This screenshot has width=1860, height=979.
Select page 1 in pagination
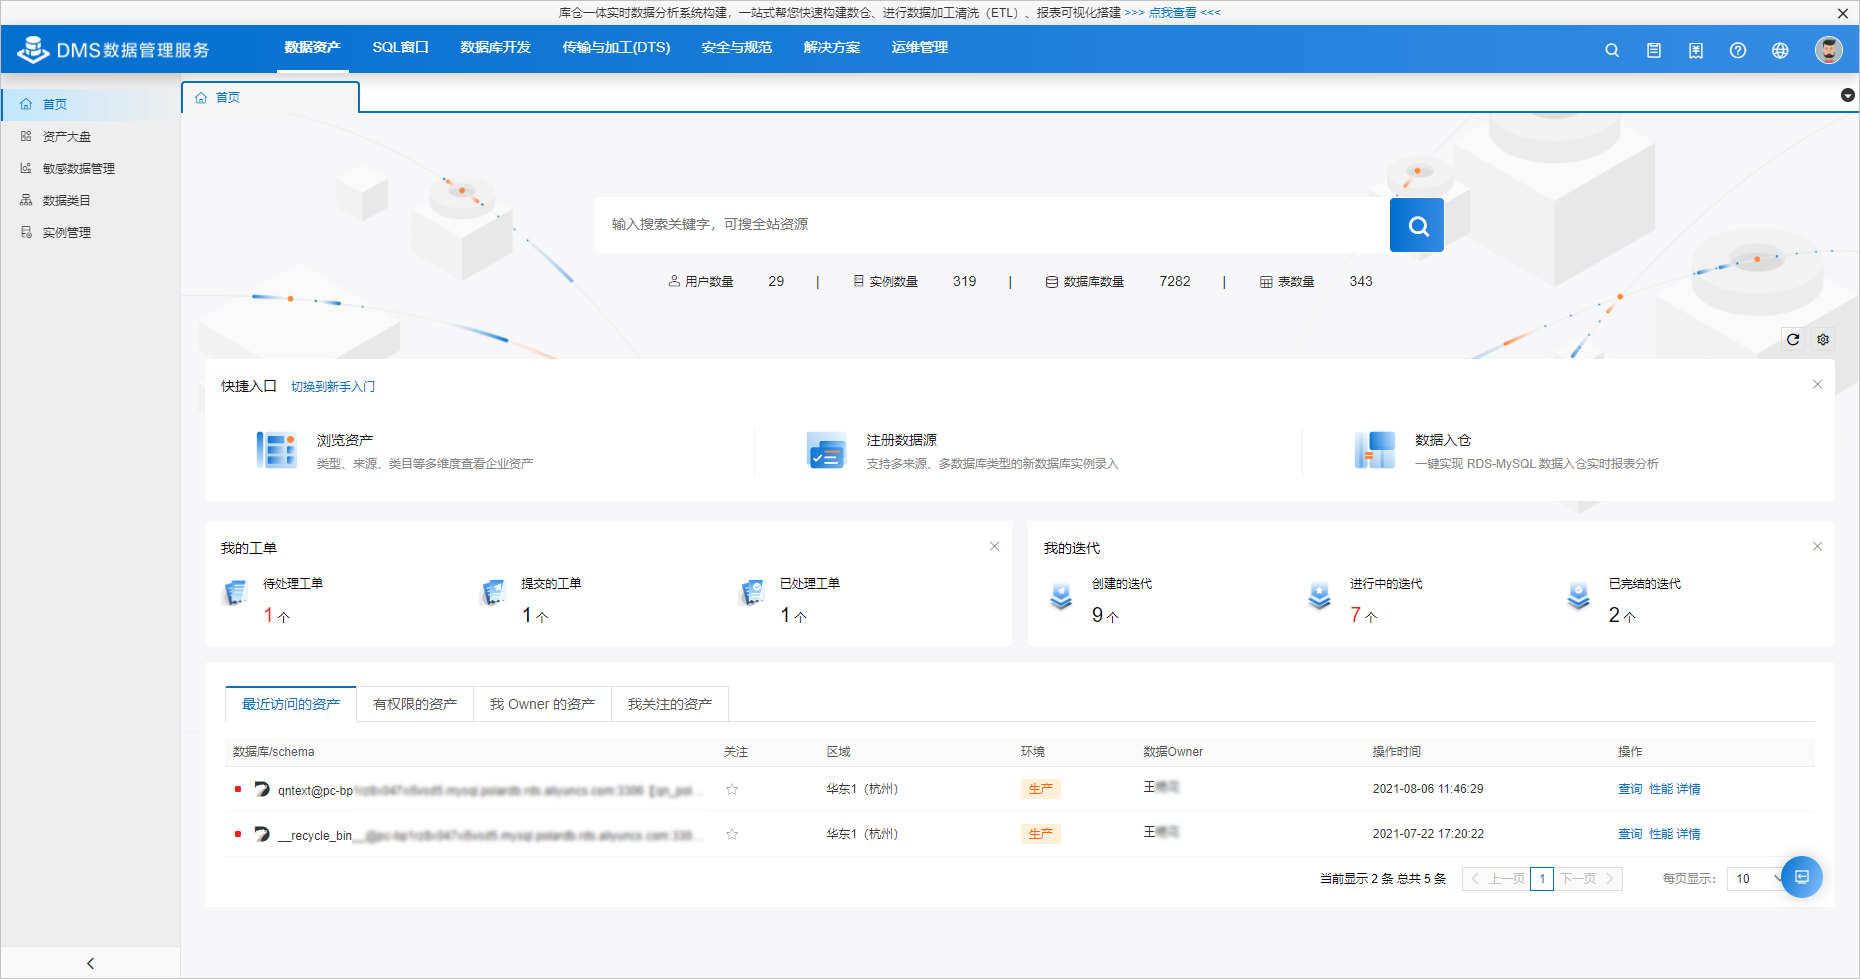[1542, 879]
